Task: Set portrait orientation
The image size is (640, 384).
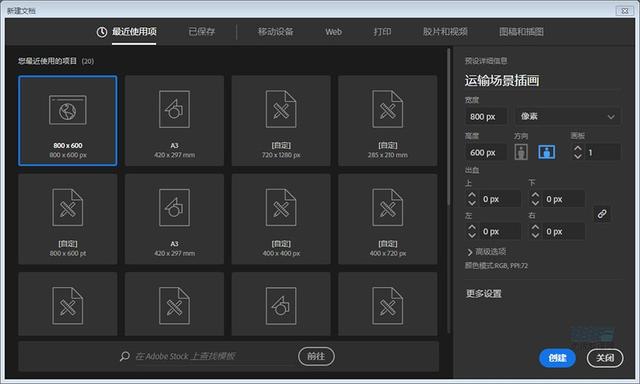Action: (521, 152)
